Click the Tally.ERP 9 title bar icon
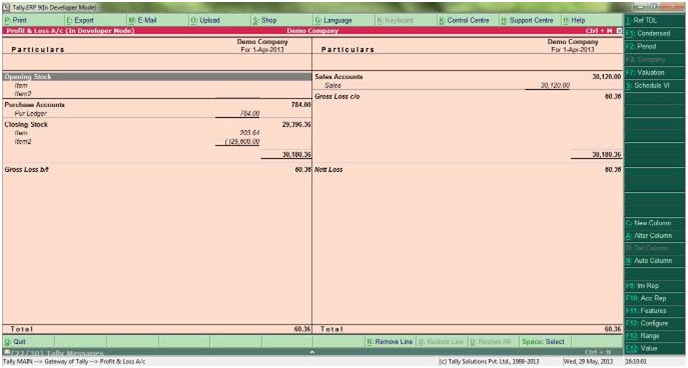The width and height of the screenshot is (688, 368). pos(6,7)
